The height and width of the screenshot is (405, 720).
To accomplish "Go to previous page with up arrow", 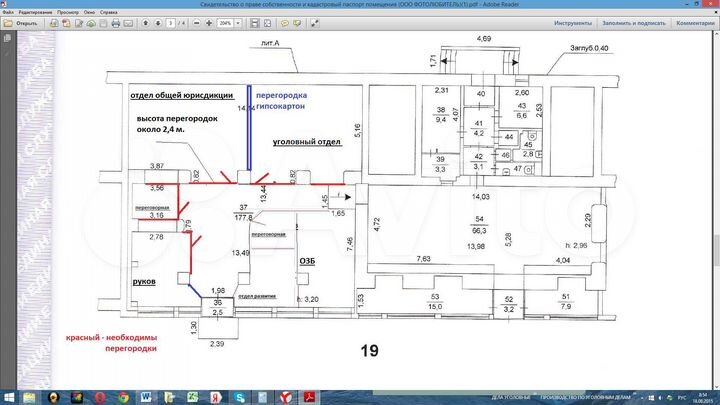I will pyautogui.click(x=147, y=22).
